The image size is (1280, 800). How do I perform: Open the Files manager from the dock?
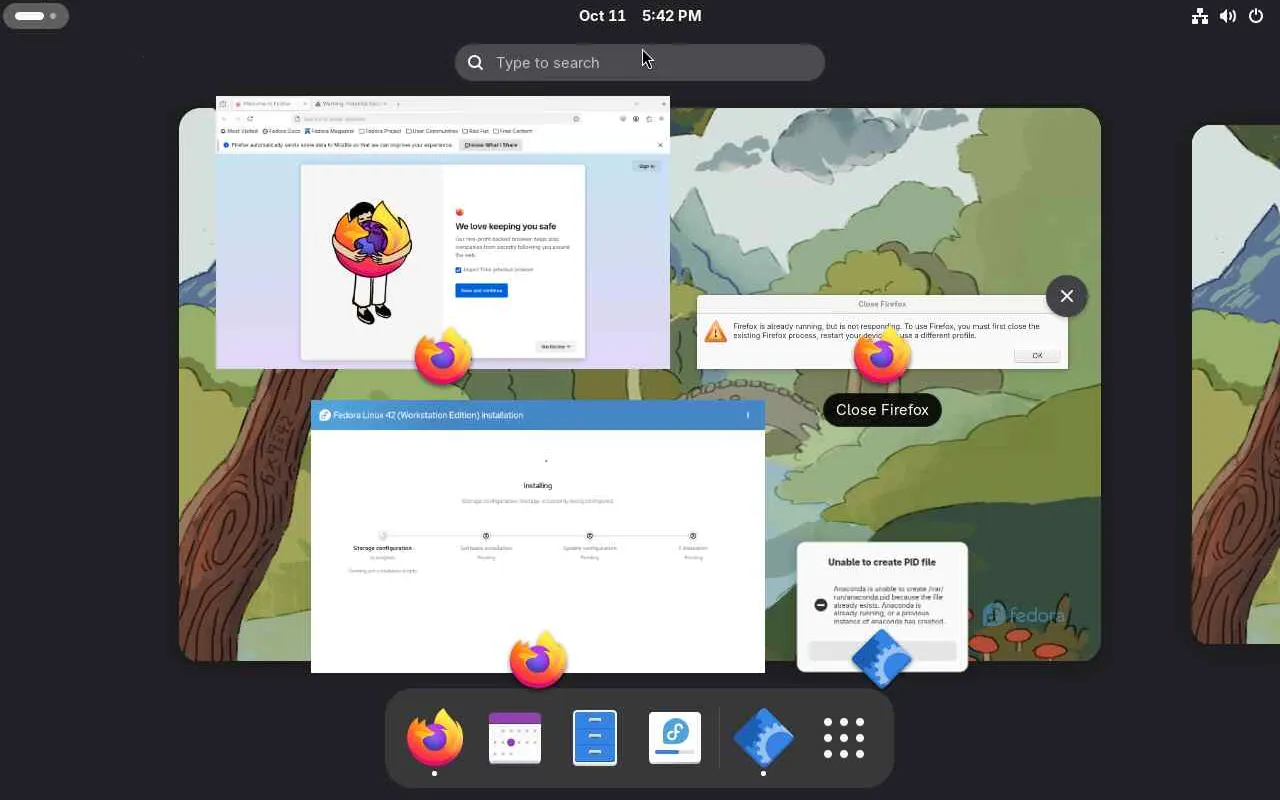pyautogui.click(x=595, y=738)
